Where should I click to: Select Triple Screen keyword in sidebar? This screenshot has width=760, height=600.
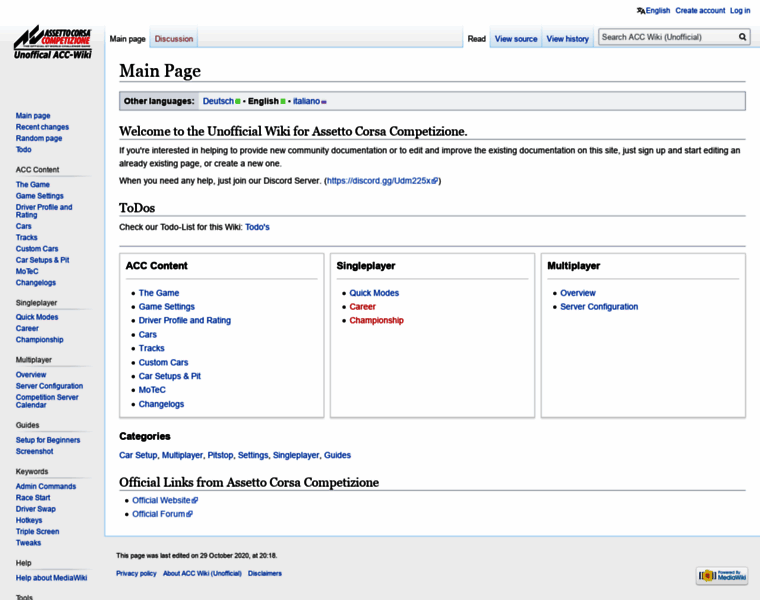click(37, 532)
